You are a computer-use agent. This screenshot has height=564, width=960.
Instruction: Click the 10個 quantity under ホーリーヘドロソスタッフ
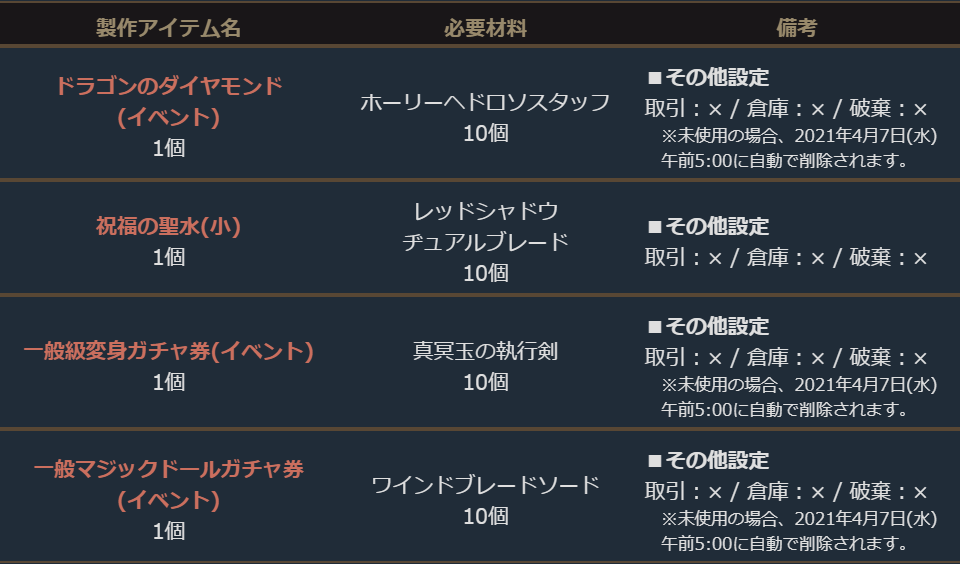(x=485, y=133)
